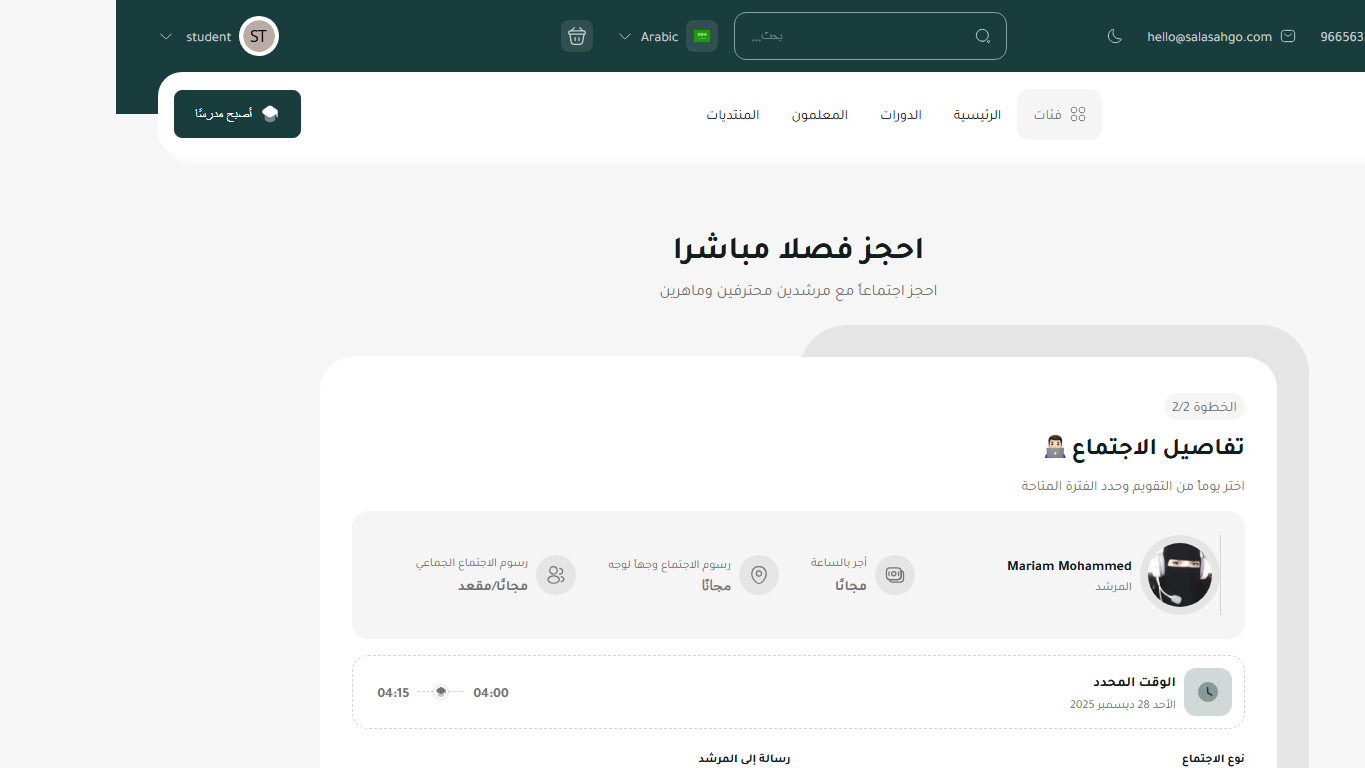Click the احجز فصلا مباشرا page title
The height and width of the screenshot is (768, 1365).
click(x=798, y=248)
